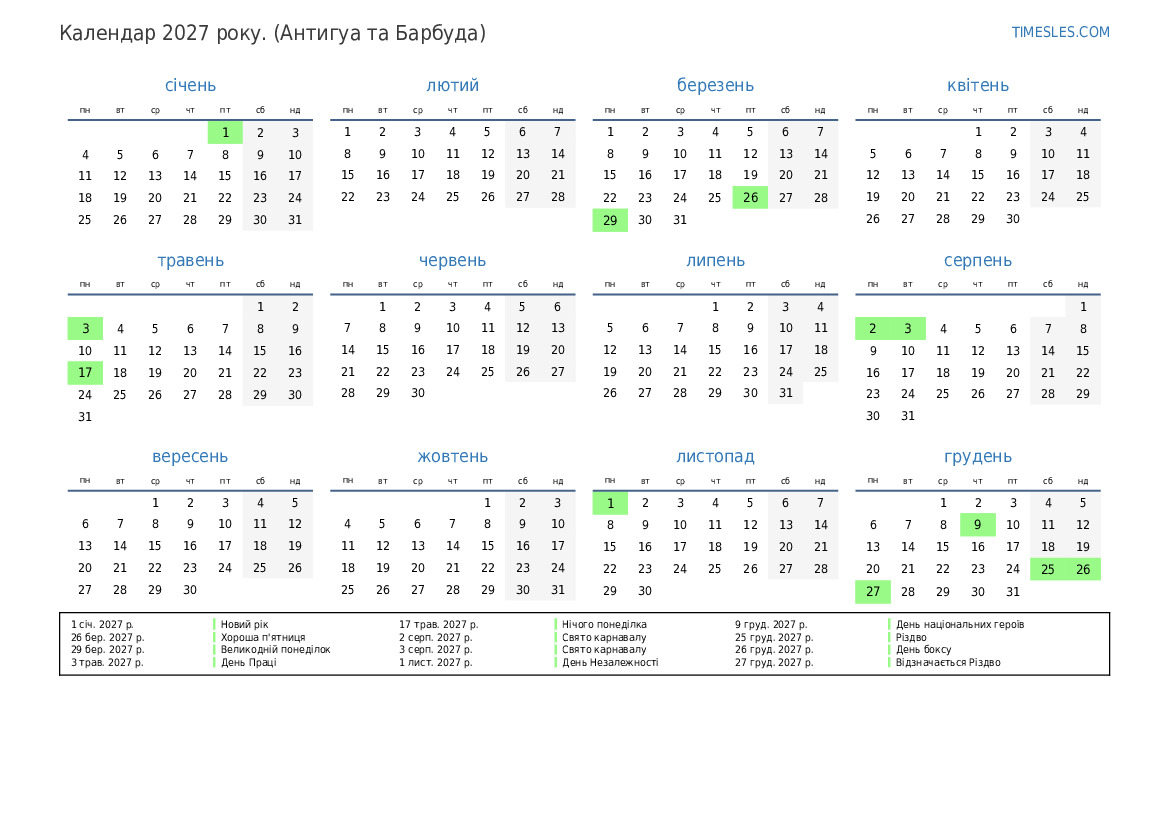
Task: Click the title 'Календар 2027 року. (Антигуа та Барбуда)'
Action: click(x=272, y=34)
